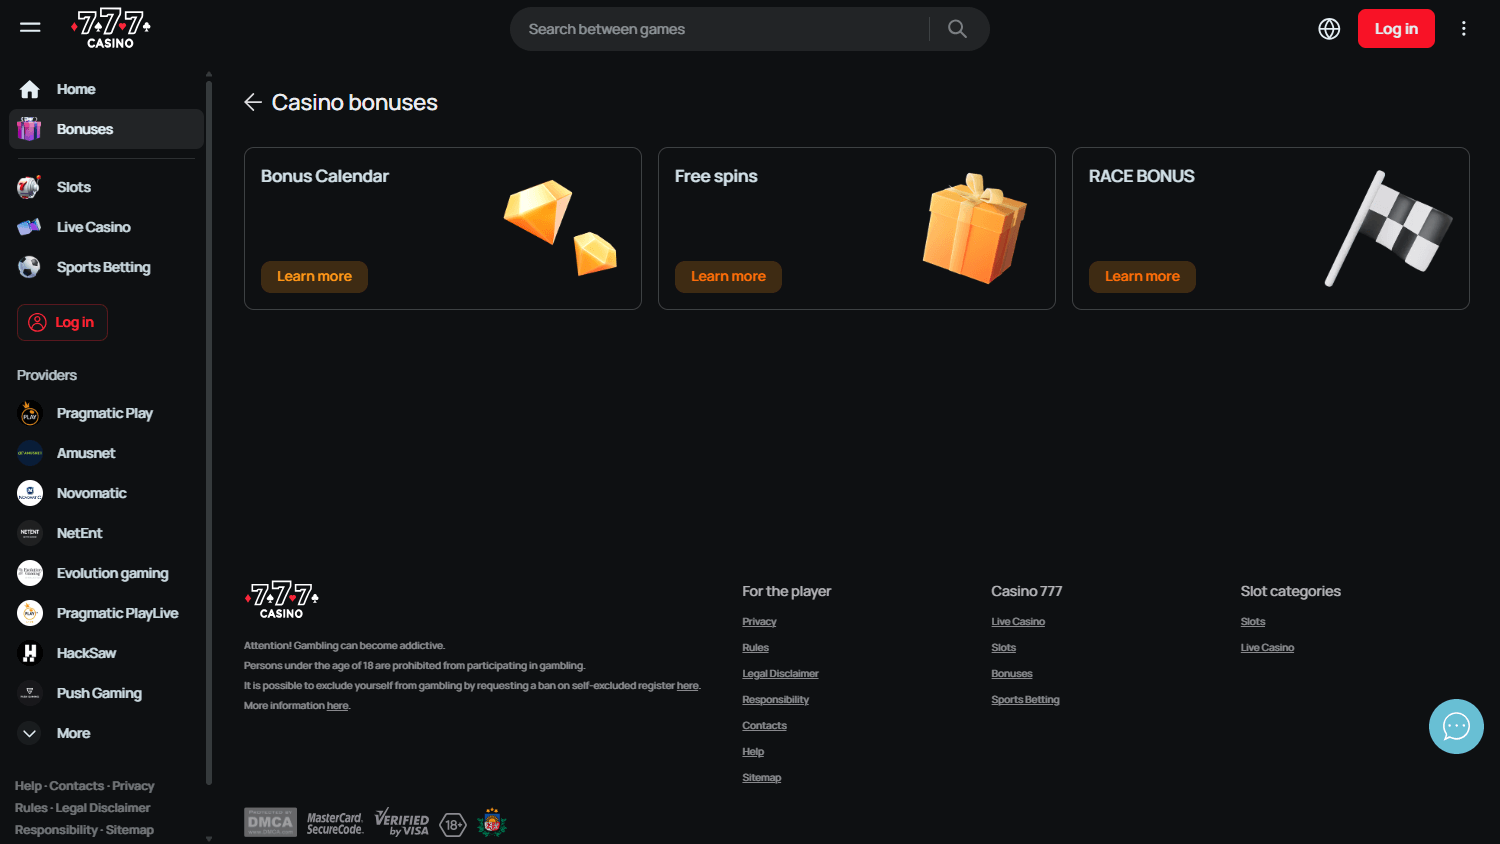
Task: Click the Sports Betting soccer ball icon
Action: [x=30, y=267]
